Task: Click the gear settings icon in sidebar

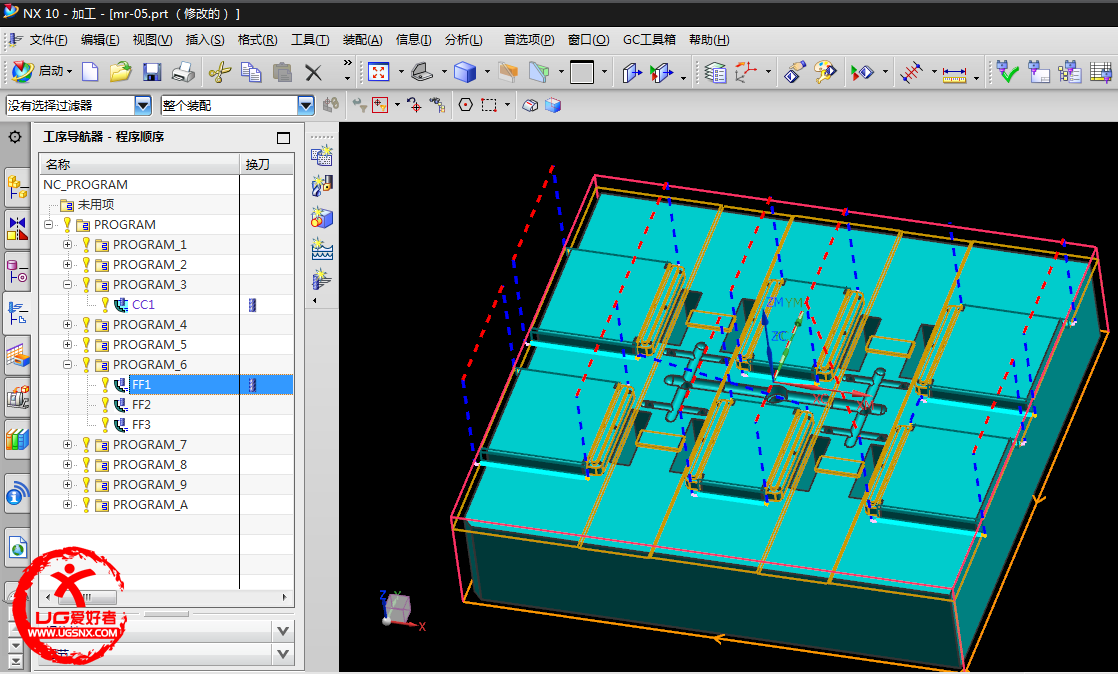Action: (x=15, y=136)
